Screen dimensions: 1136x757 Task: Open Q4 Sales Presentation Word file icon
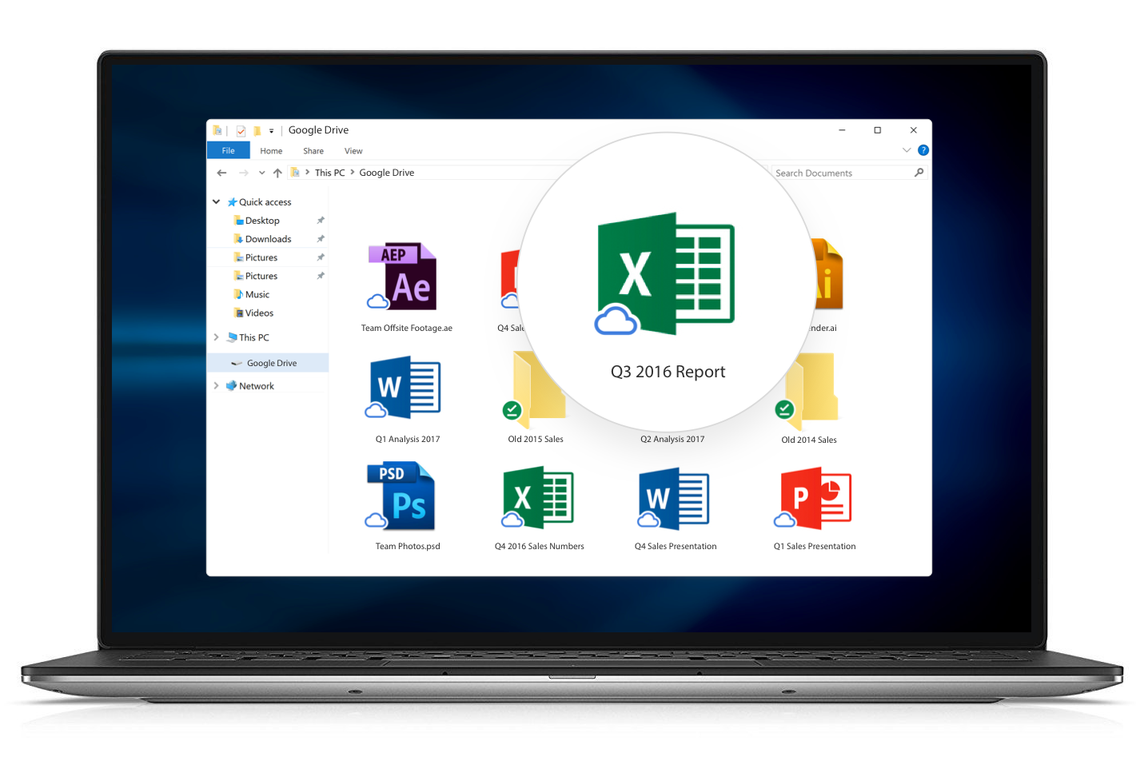point(674,498)
